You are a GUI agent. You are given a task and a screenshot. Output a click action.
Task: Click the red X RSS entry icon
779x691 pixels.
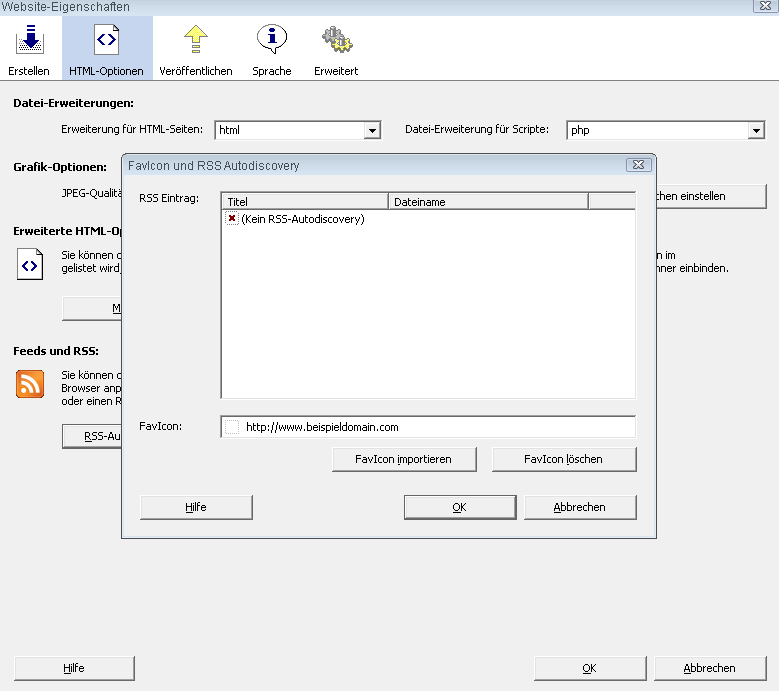click(232, 218)
